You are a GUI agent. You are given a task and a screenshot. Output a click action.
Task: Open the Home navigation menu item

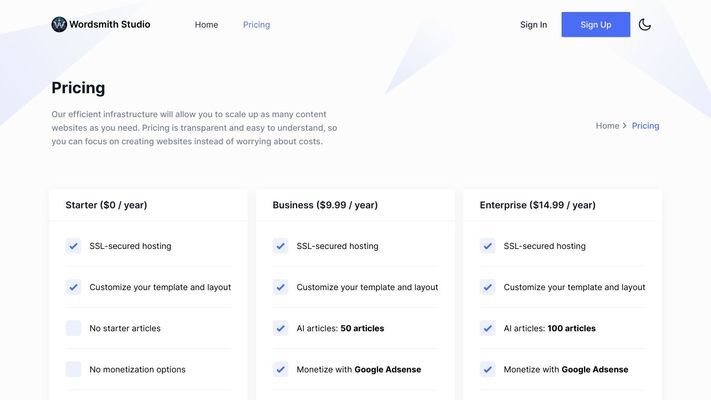pos(206,24)
